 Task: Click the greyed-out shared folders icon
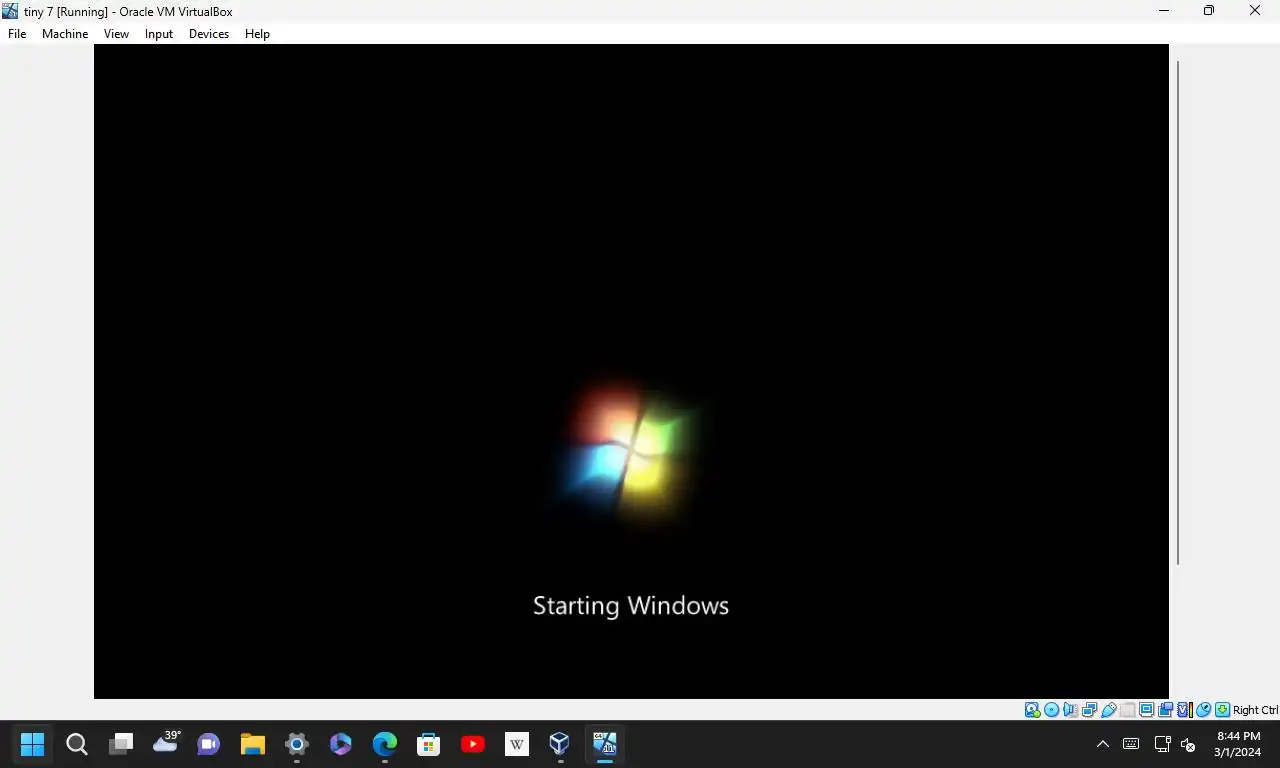[1128, 710]
